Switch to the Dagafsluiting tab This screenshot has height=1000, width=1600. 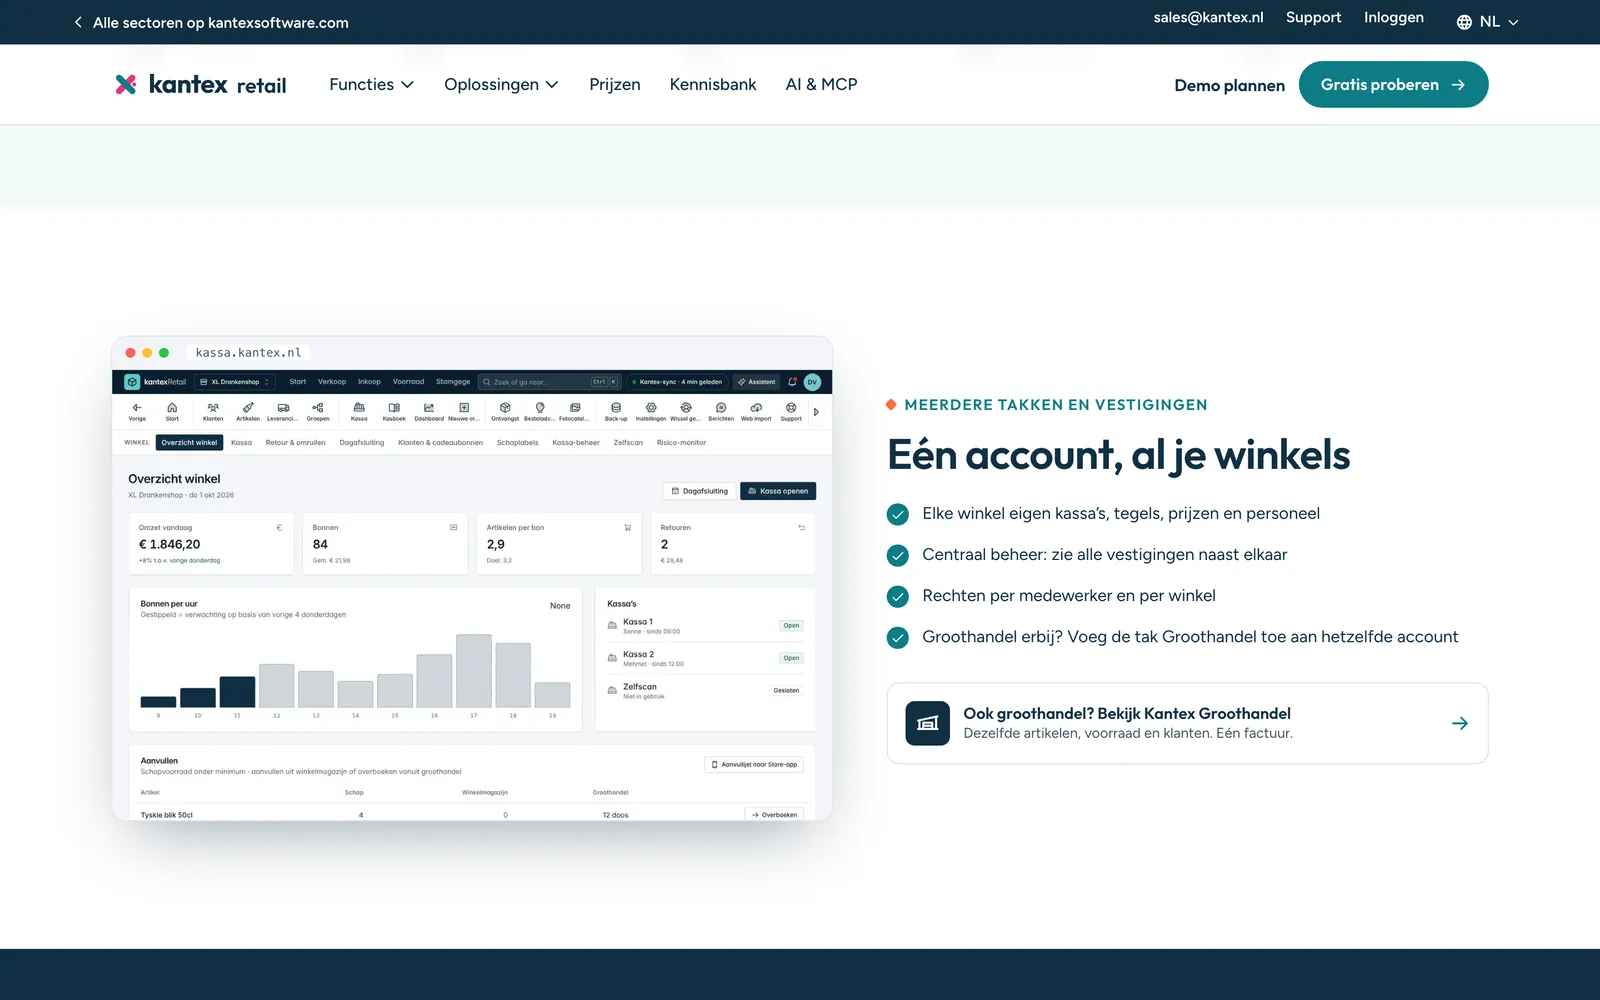(362, 443)
